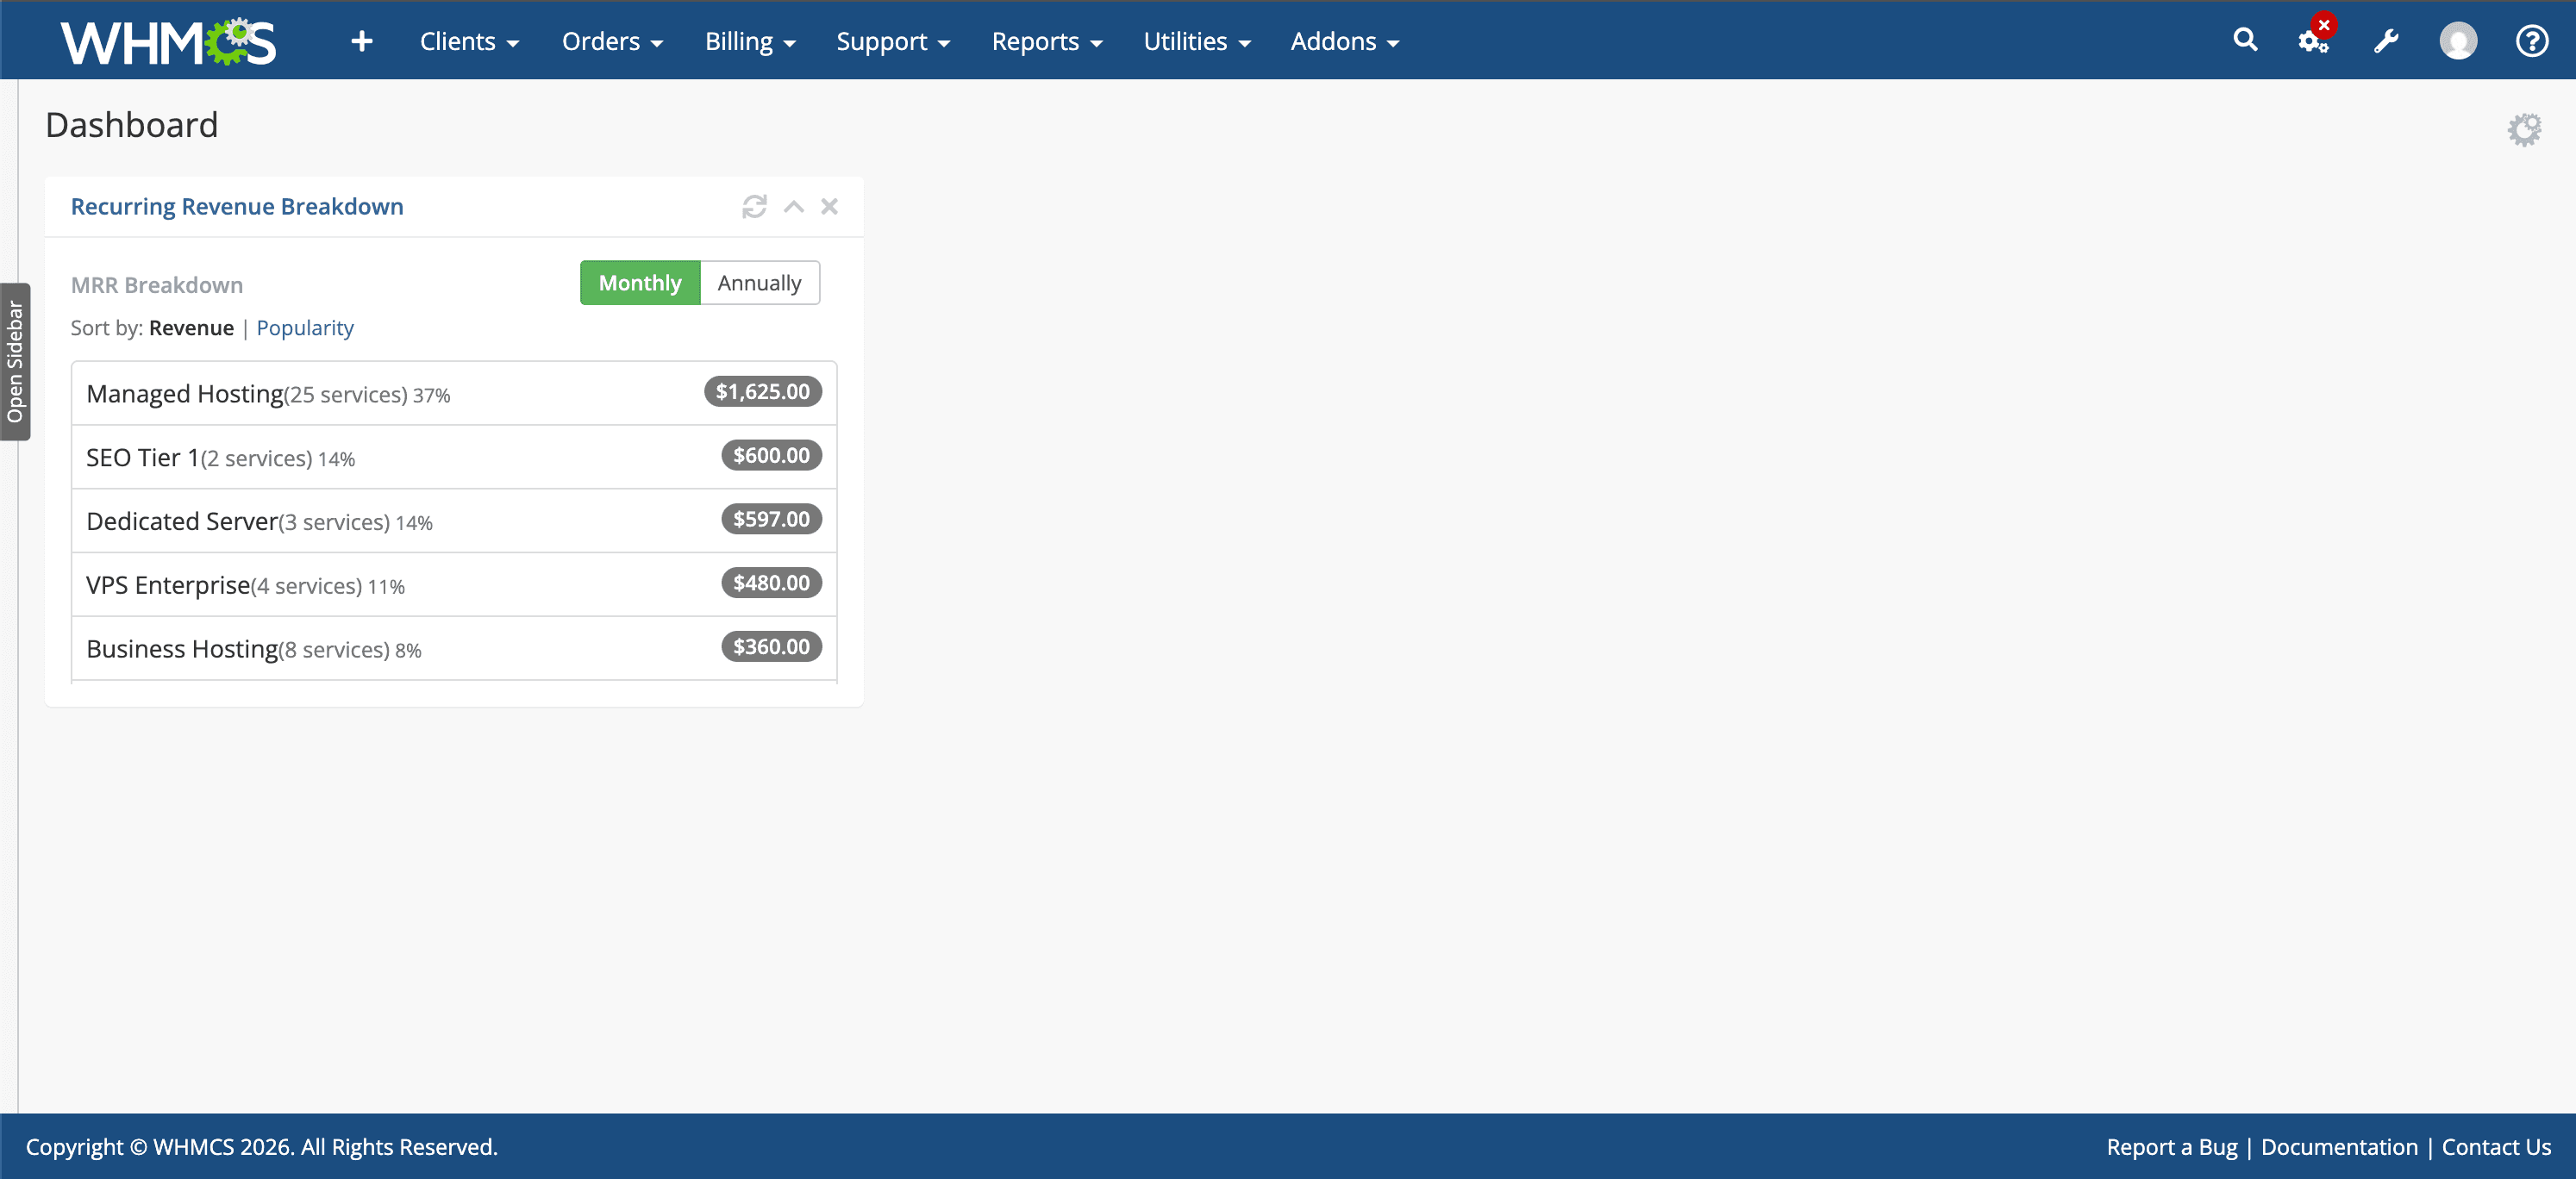The height and width of the screenshot is (1179, 2576).
Task: Refresh the Recurring Revenue Breakdown widget
Action: click(755, 207)
